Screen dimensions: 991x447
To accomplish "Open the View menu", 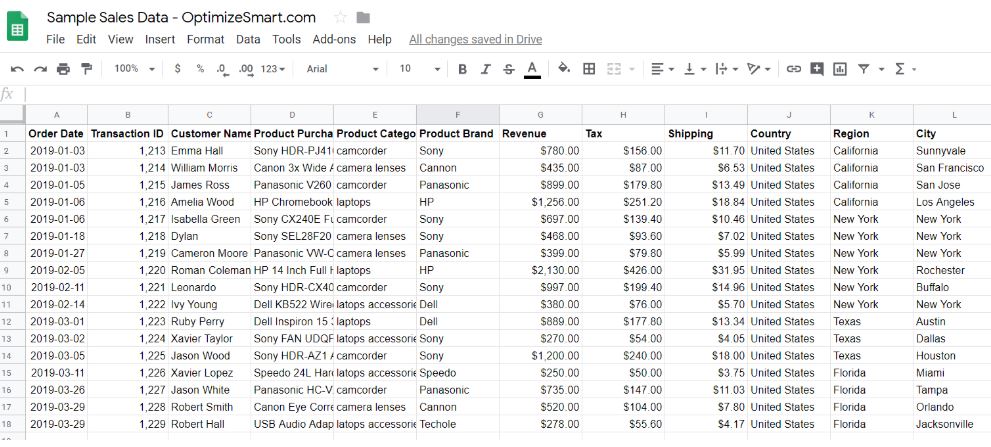I will 120,39.
